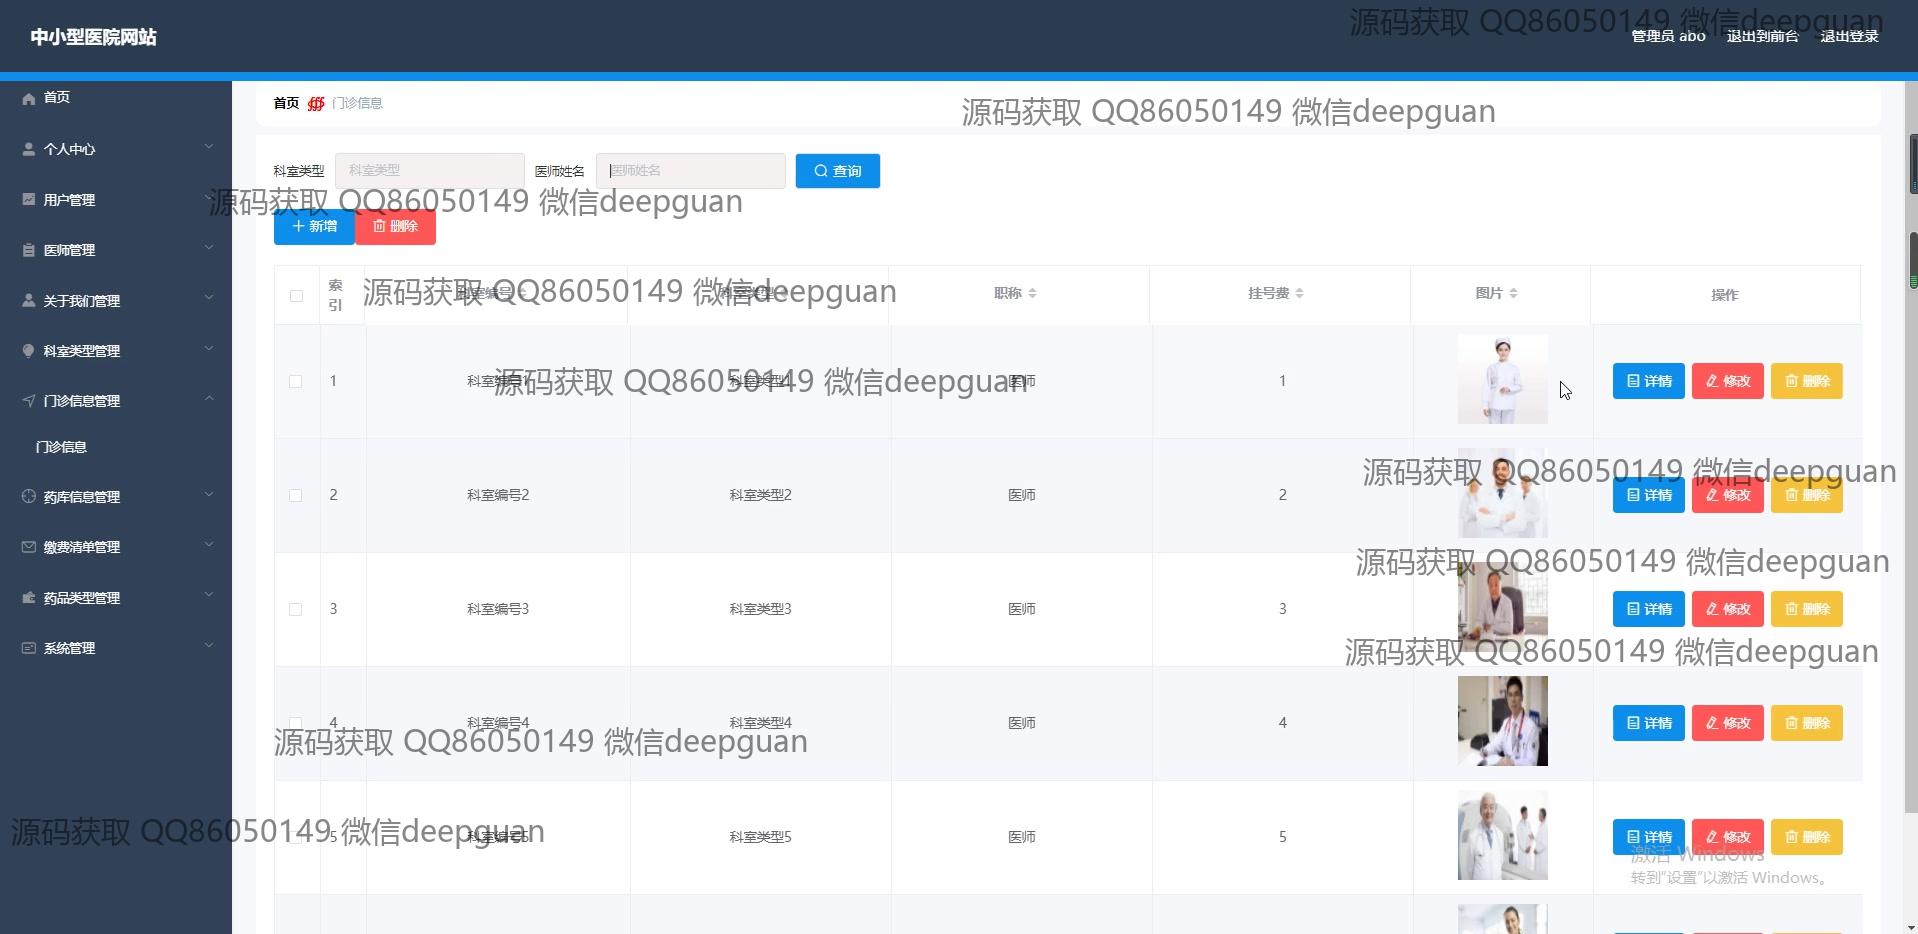This screenshot has height=934, width=1918.
Task: Click the clipboard icon beside 医师管理
Action: [x=29, y=250]
